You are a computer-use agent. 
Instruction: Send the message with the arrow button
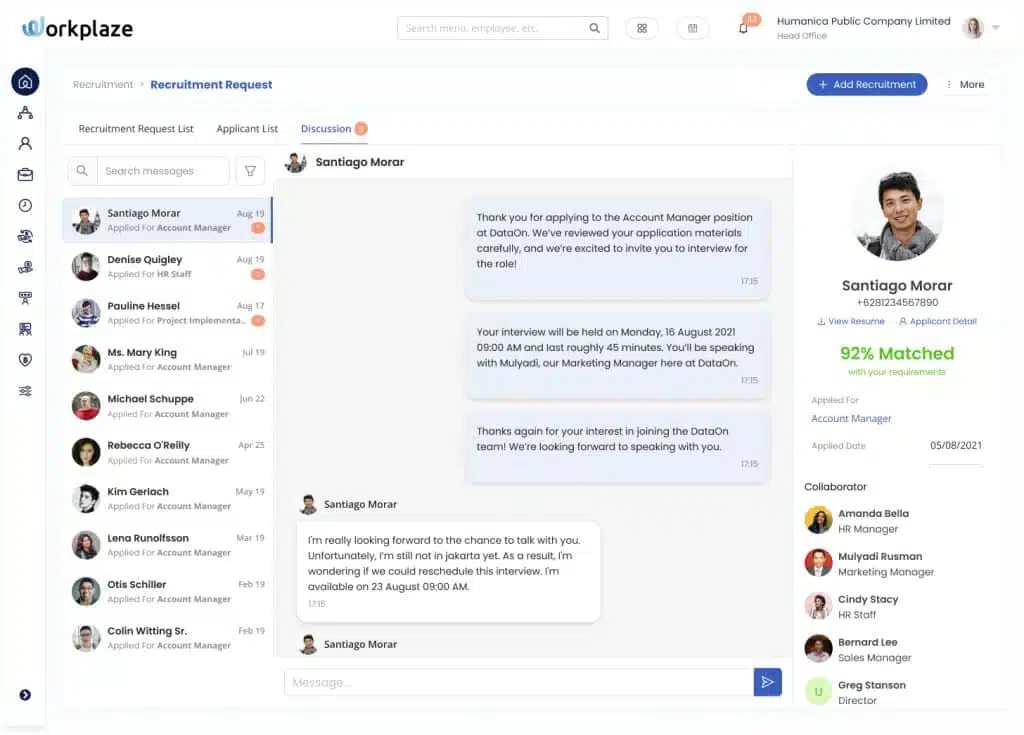(x=767, y=682)
